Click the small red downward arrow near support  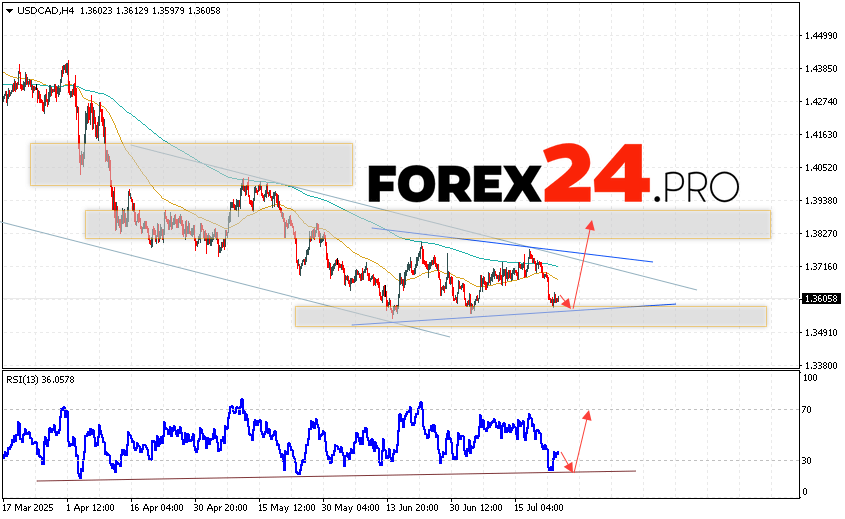point(565,303)
